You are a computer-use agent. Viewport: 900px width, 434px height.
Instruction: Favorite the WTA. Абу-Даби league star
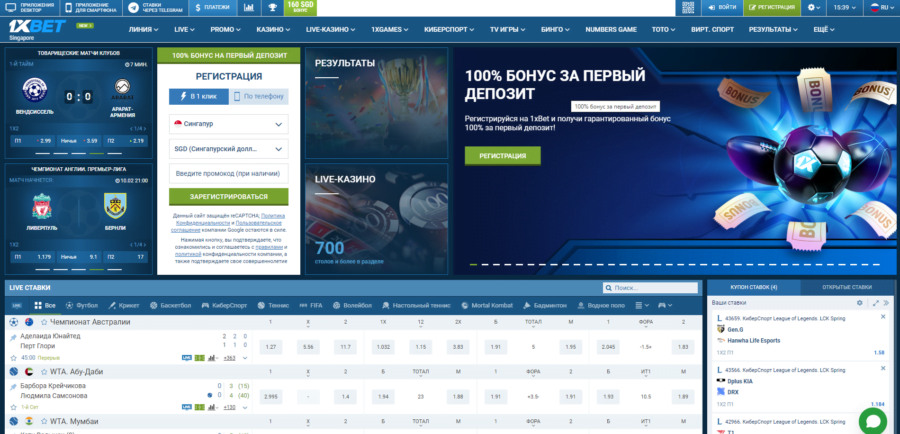[x=44, y=372]
